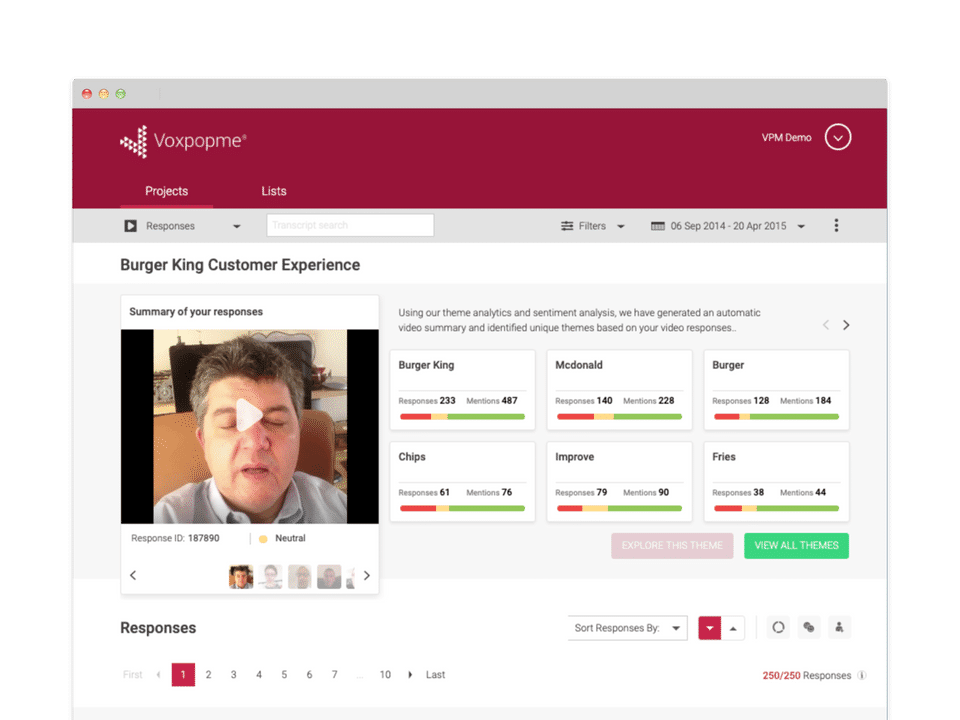Image resolution: width=960 pixels, height=720 pixels.
Task: Click previous page arrow in pagination
Action: click(159, 675)
